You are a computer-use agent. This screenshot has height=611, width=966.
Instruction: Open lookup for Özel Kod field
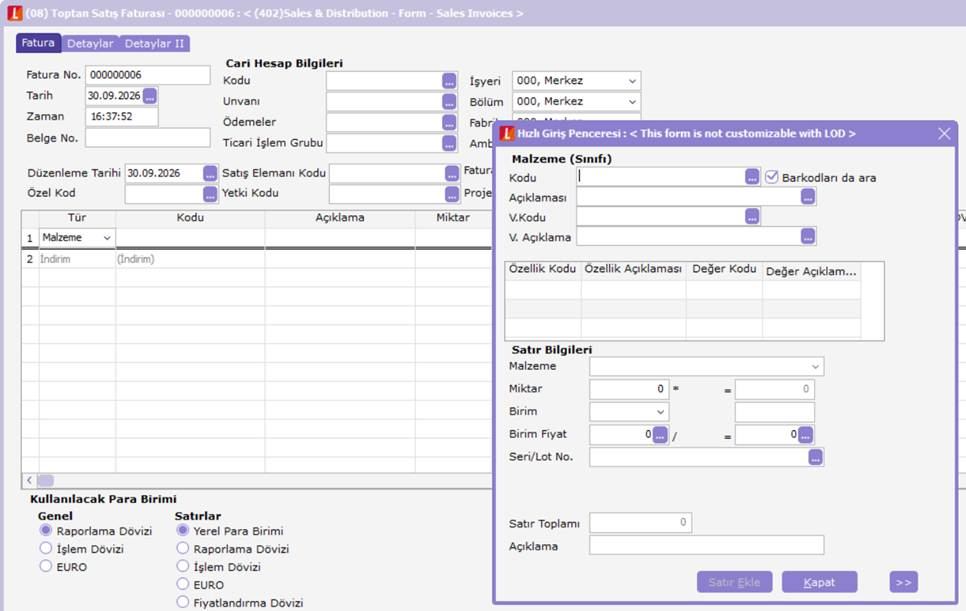click(210, 193)
